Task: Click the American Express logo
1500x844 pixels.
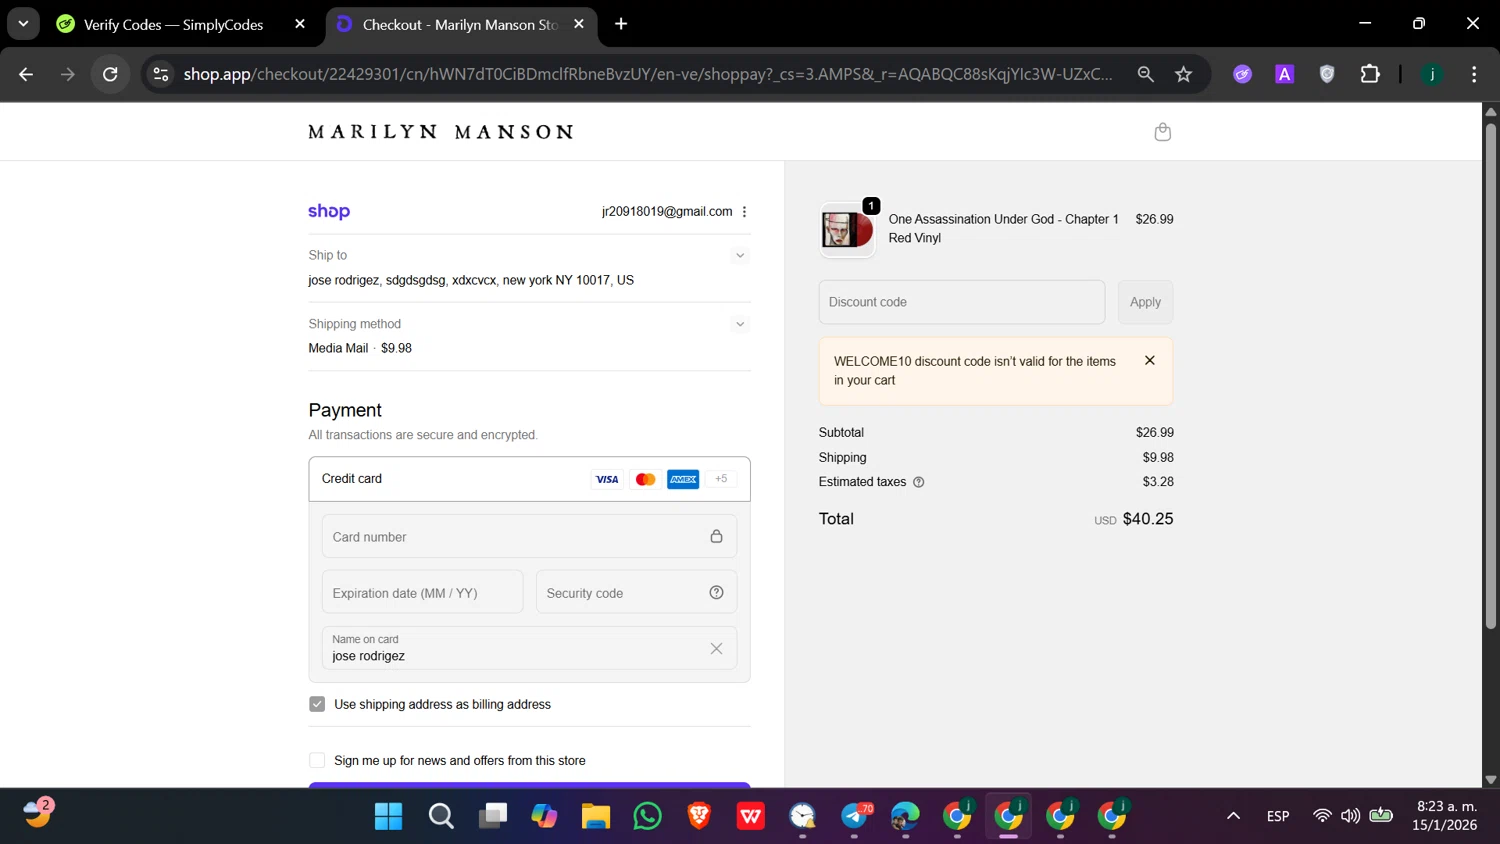Action: click(x=683, y=479)
